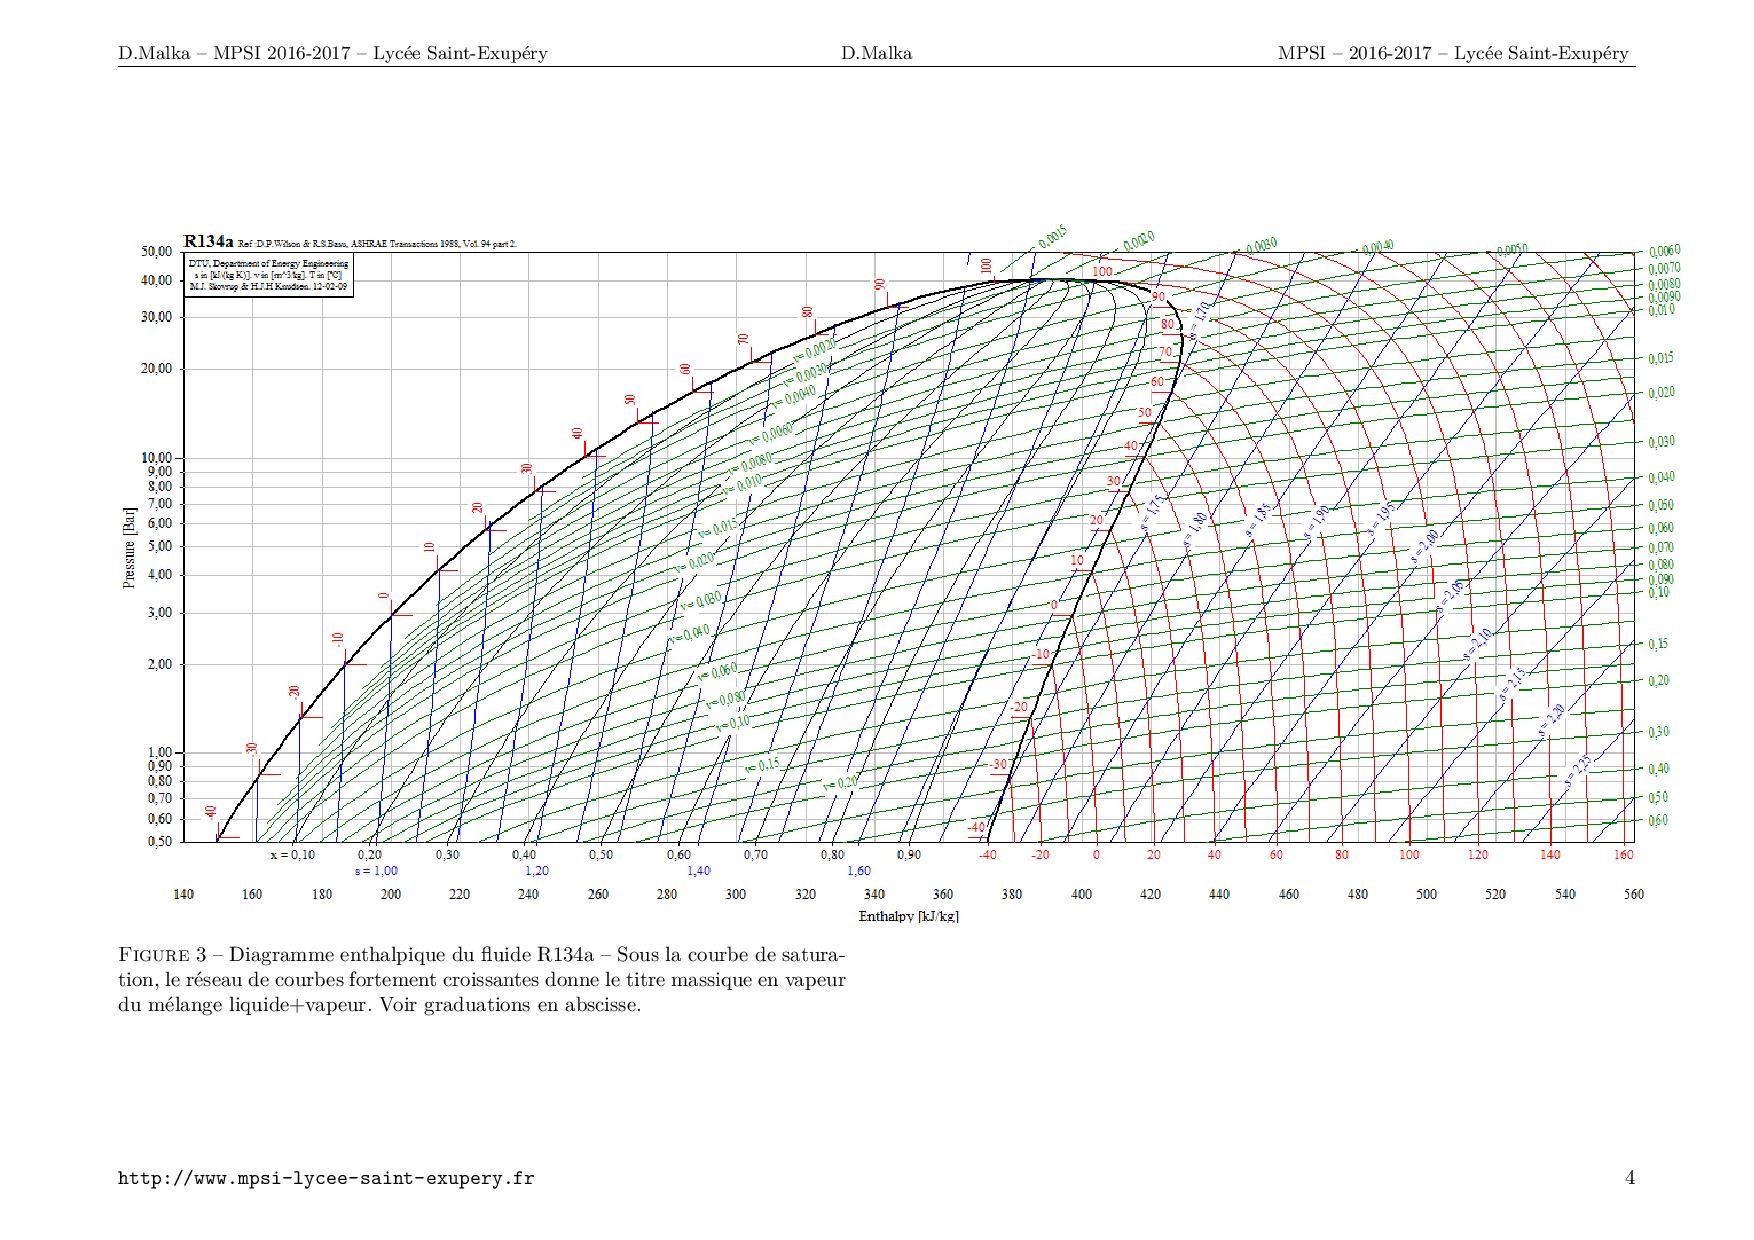Click the red "160" temperature label
This screenshot has height=1240, width=1754.
pos(1623,855)
